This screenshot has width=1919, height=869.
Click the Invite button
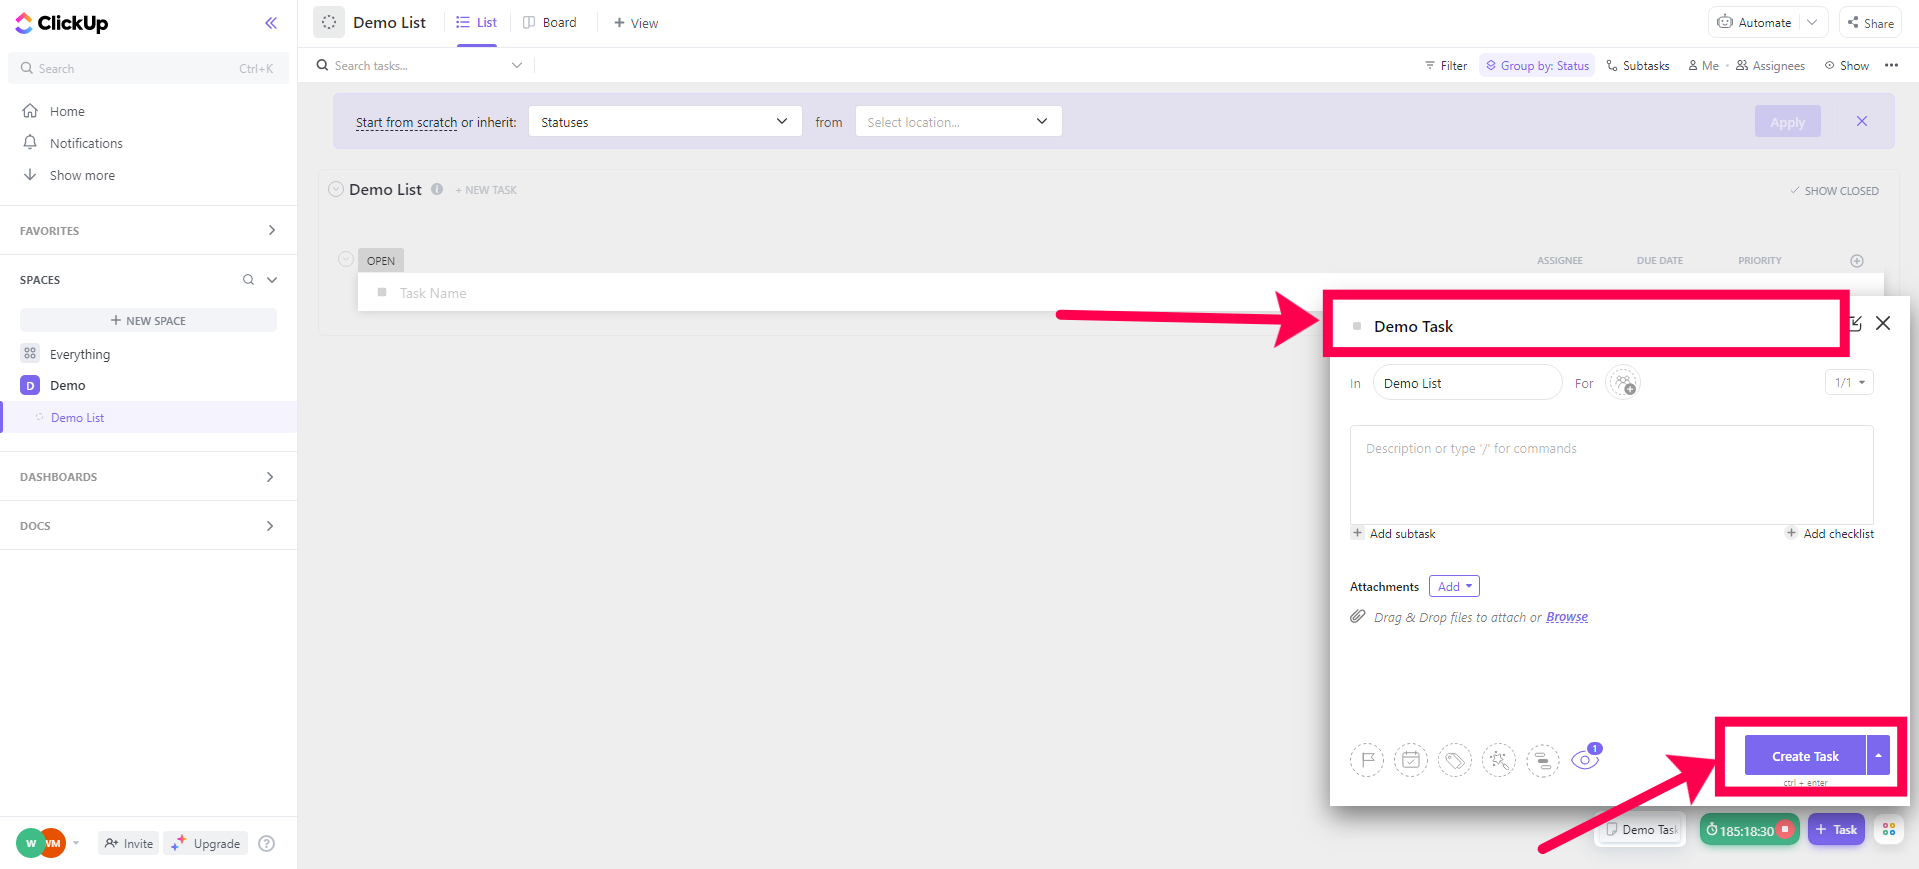(129, 843)
